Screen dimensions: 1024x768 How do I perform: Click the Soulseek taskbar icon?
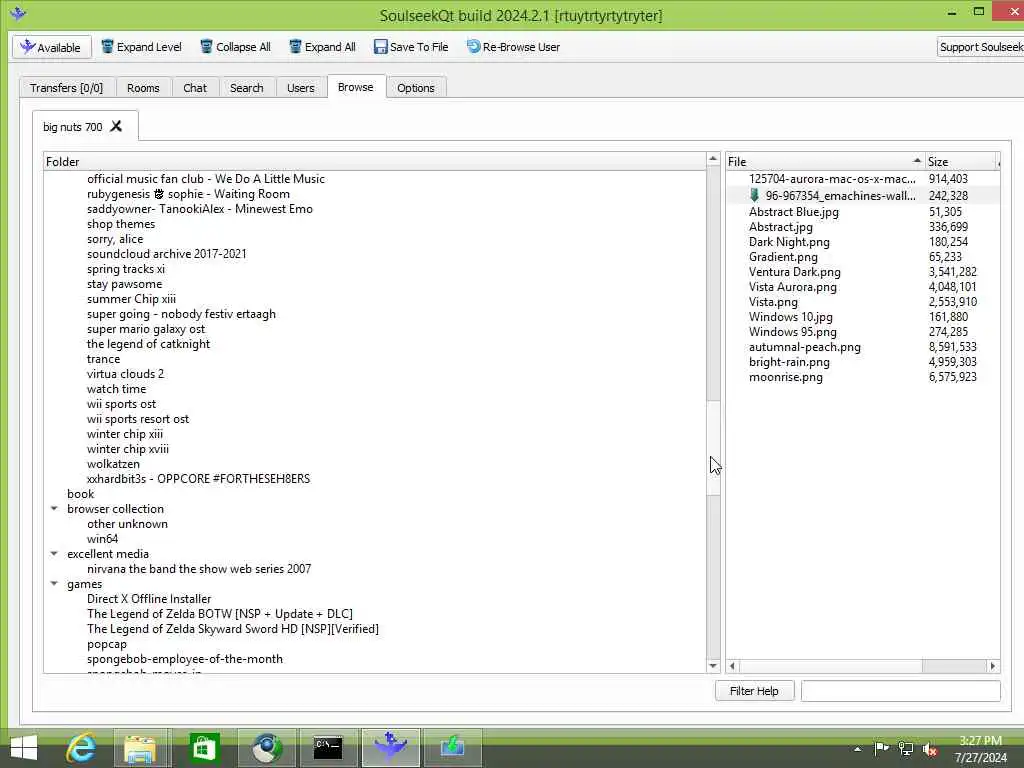coord(391,746)
